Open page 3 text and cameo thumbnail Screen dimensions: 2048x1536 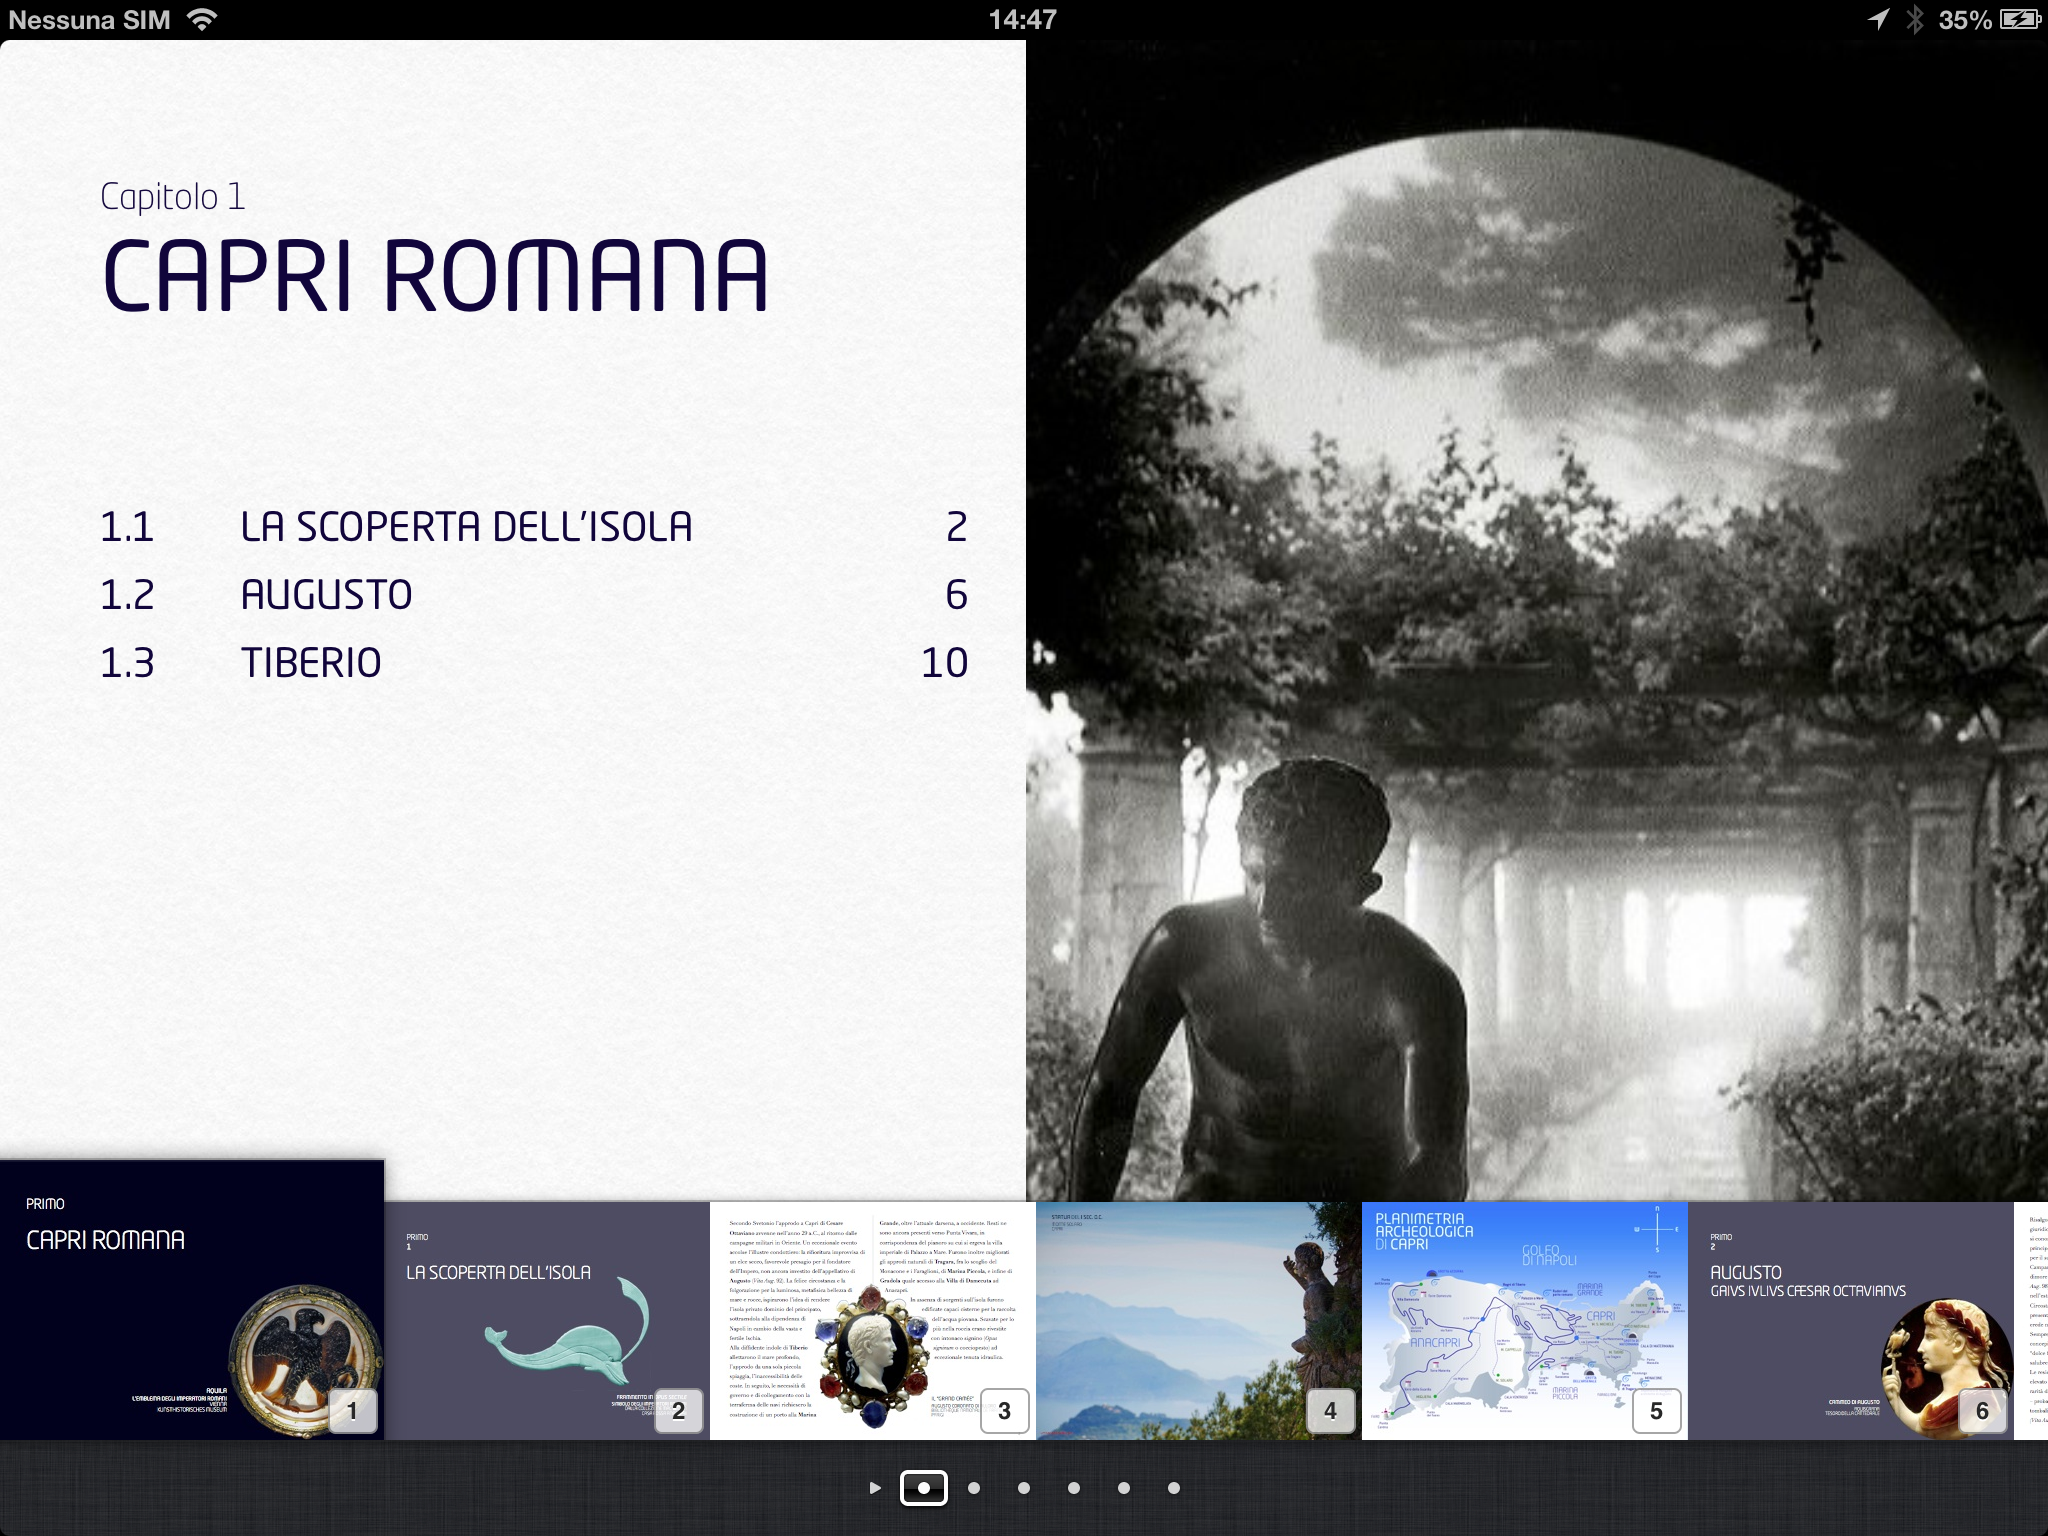click(x=872, y=1320)
